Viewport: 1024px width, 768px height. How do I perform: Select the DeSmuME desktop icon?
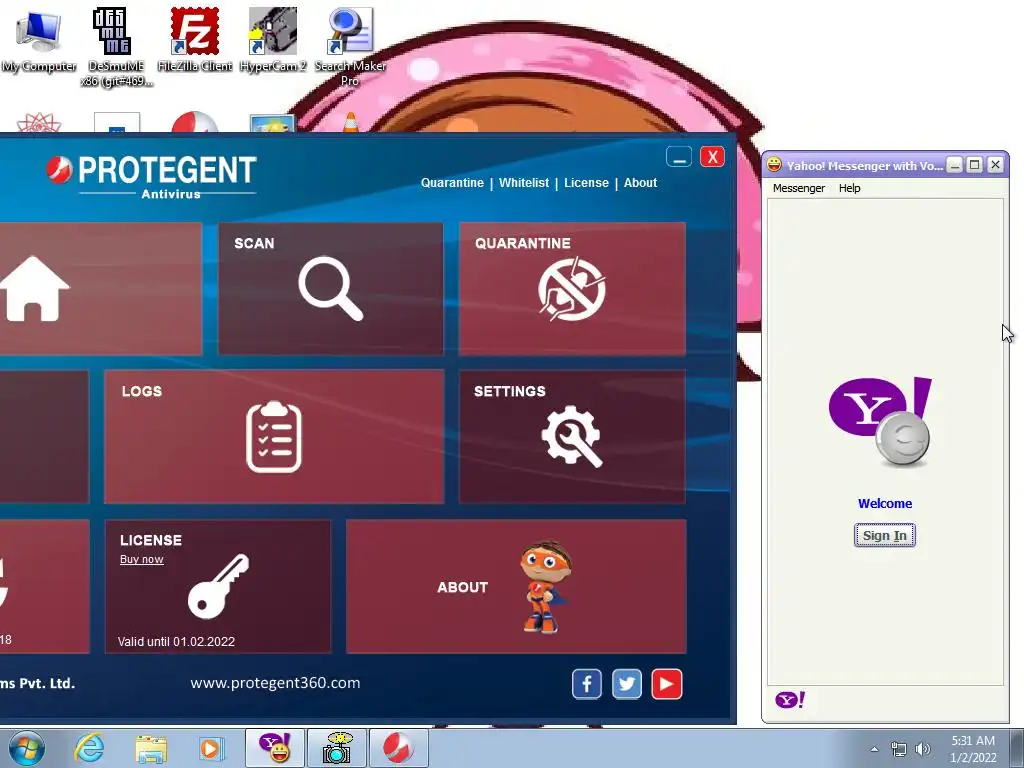click(116, 47)
